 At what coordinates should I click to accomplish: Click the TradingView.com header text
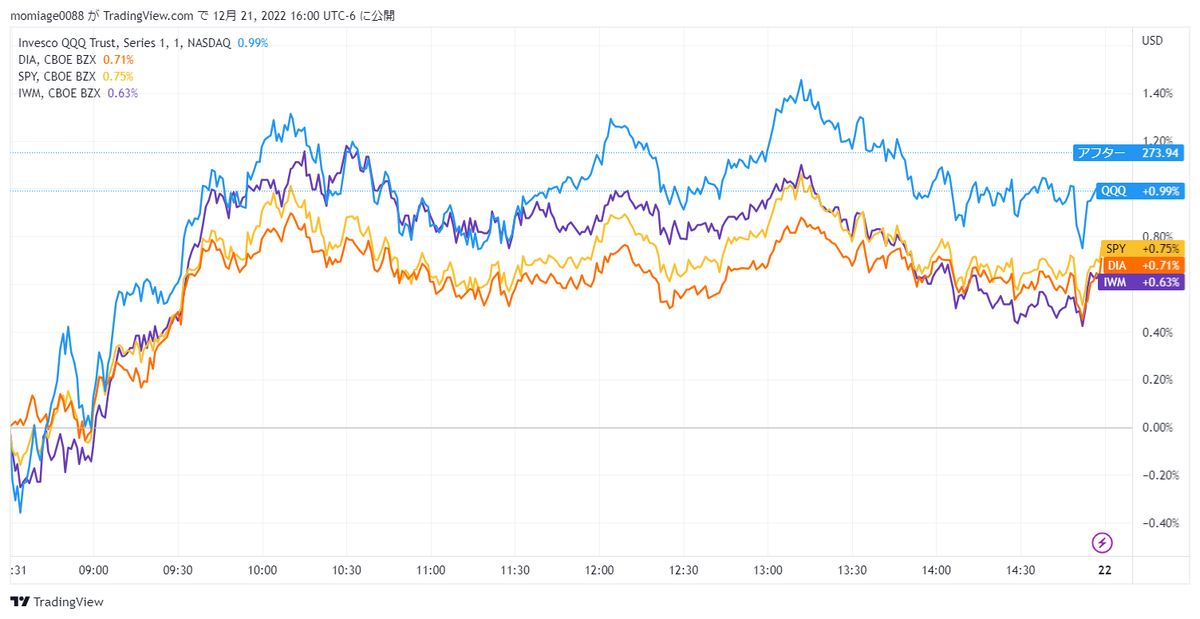pos(148,15)
